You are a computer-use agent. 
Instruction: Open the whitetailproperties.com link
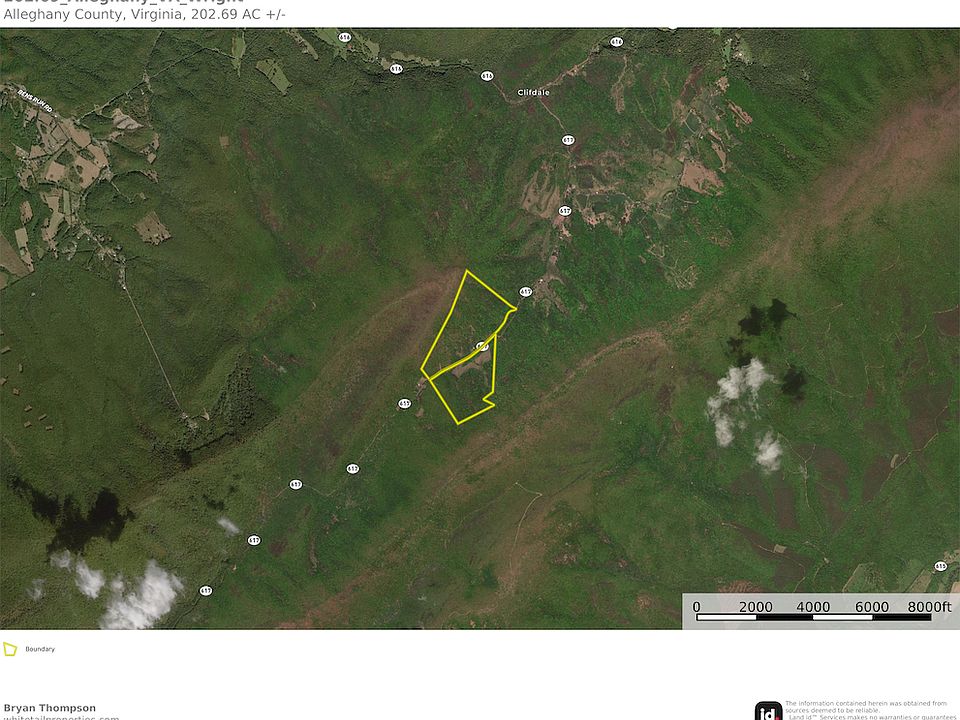click(61, 717)
